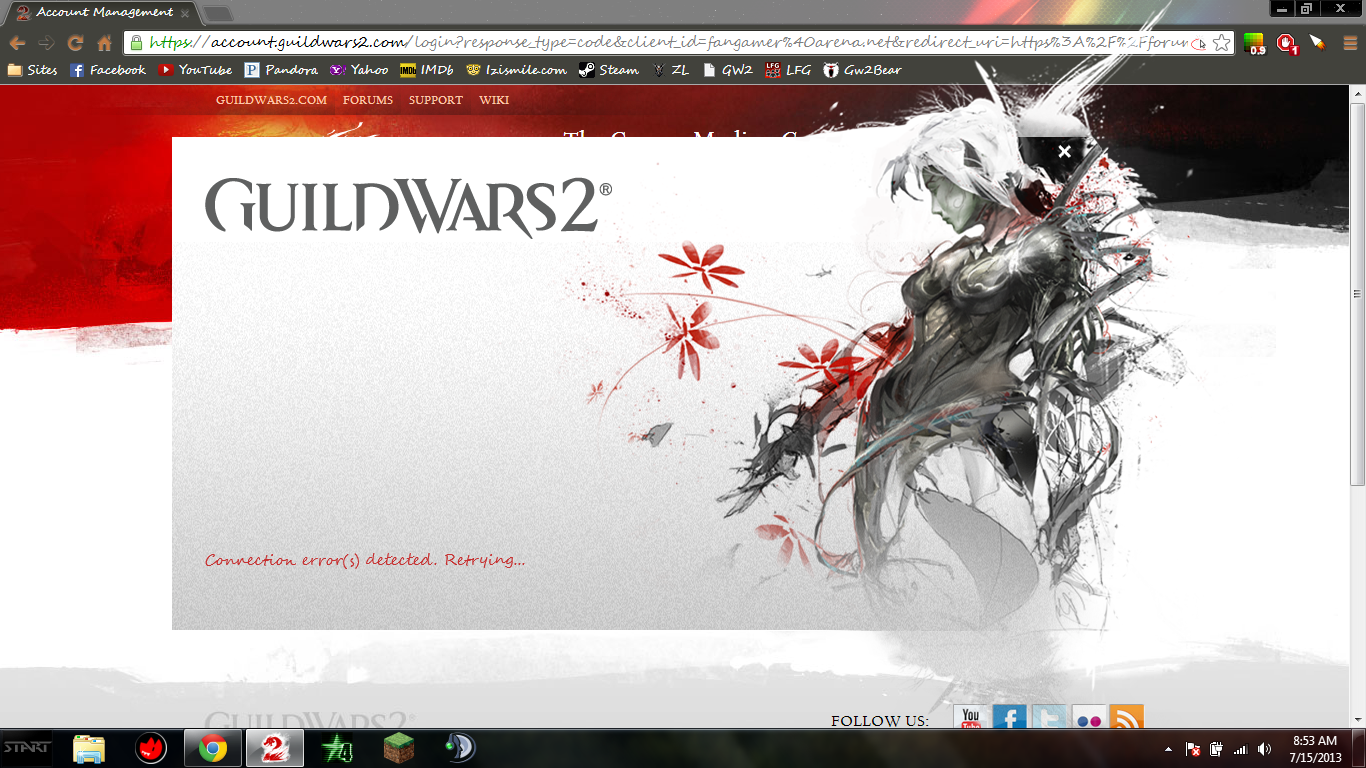
Task: Click the scrollbar up arrow
Action: 1357,93
